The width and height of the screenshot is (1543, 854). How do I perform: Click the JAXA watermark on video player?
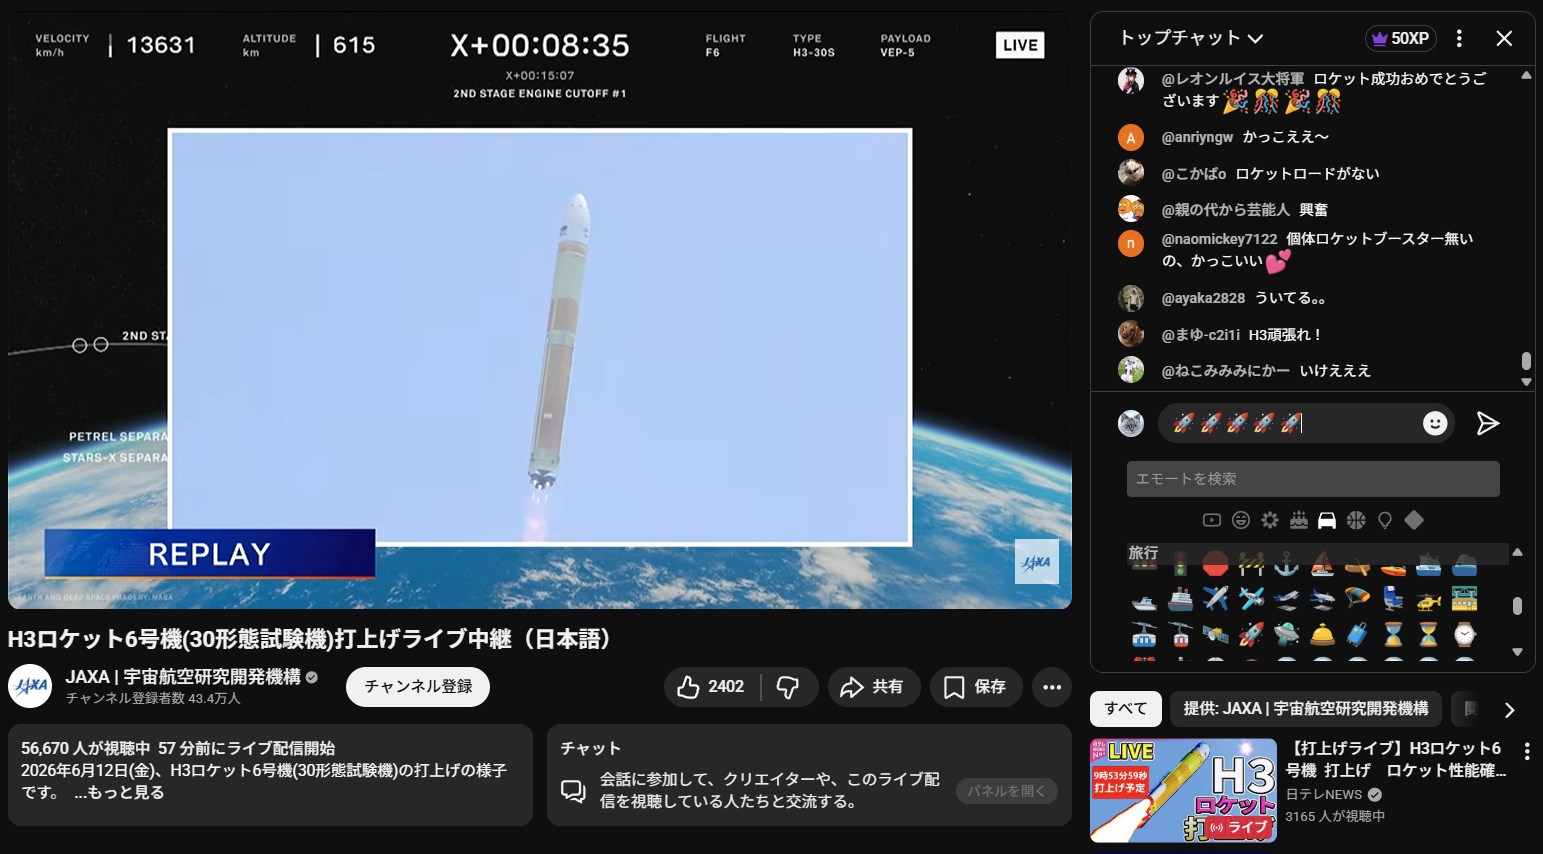coord(1037,562)
